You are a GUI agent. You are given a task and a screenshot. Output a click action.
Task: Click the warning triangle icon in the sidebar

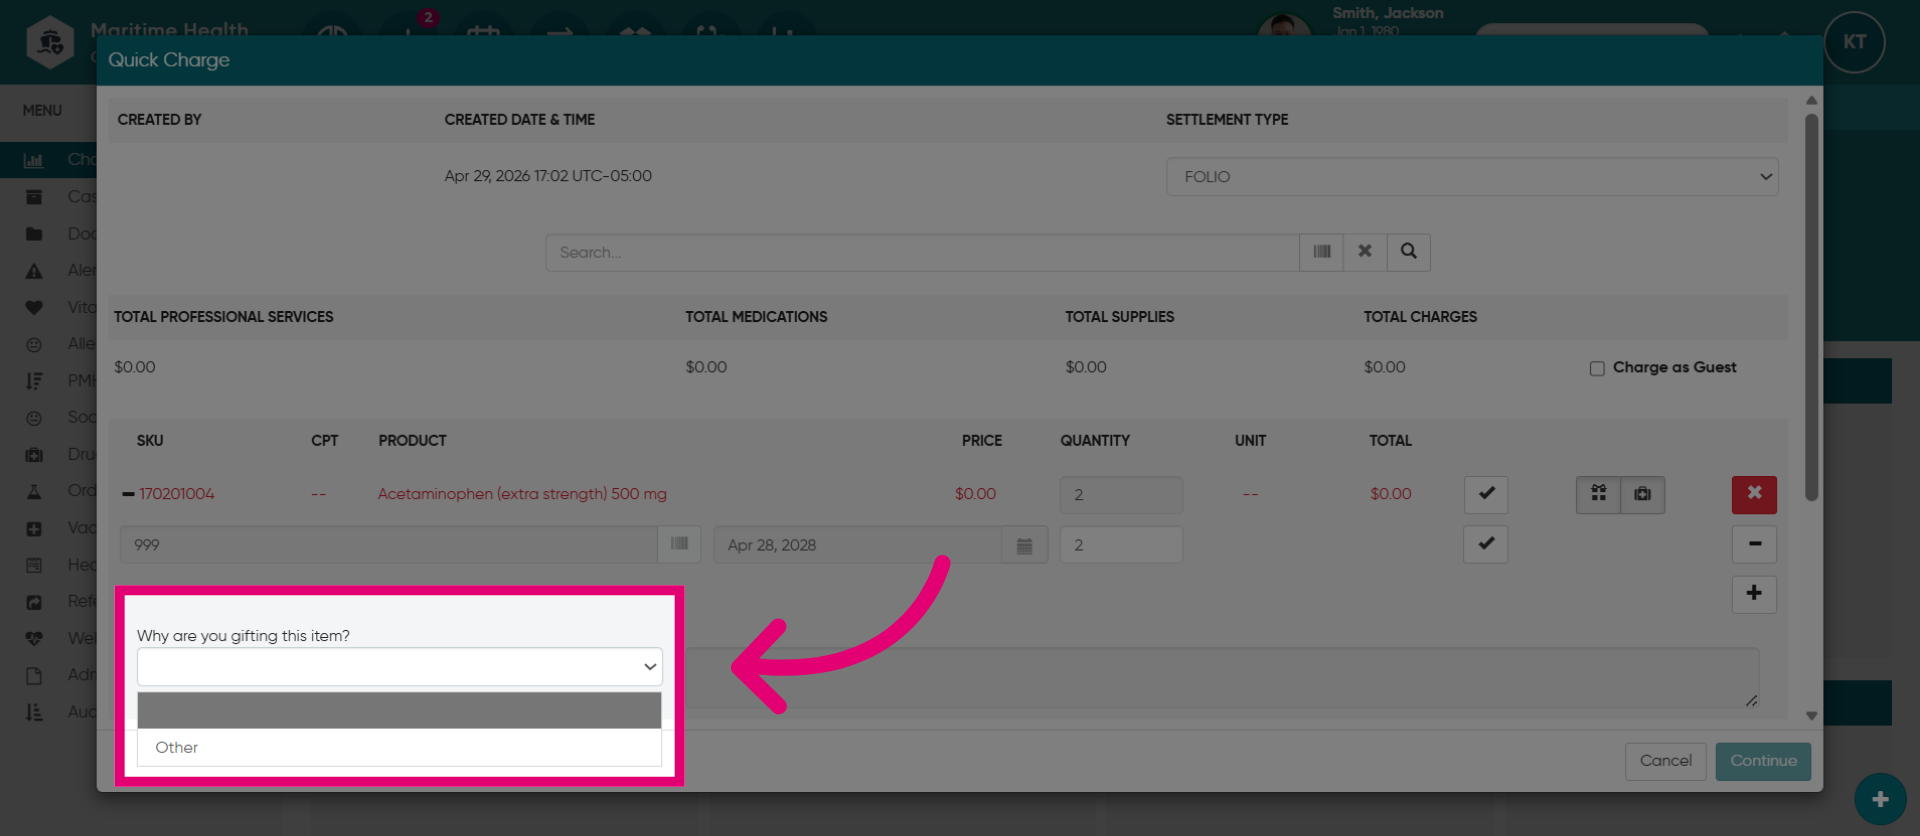pyautogui.click(x=34, y=271)
